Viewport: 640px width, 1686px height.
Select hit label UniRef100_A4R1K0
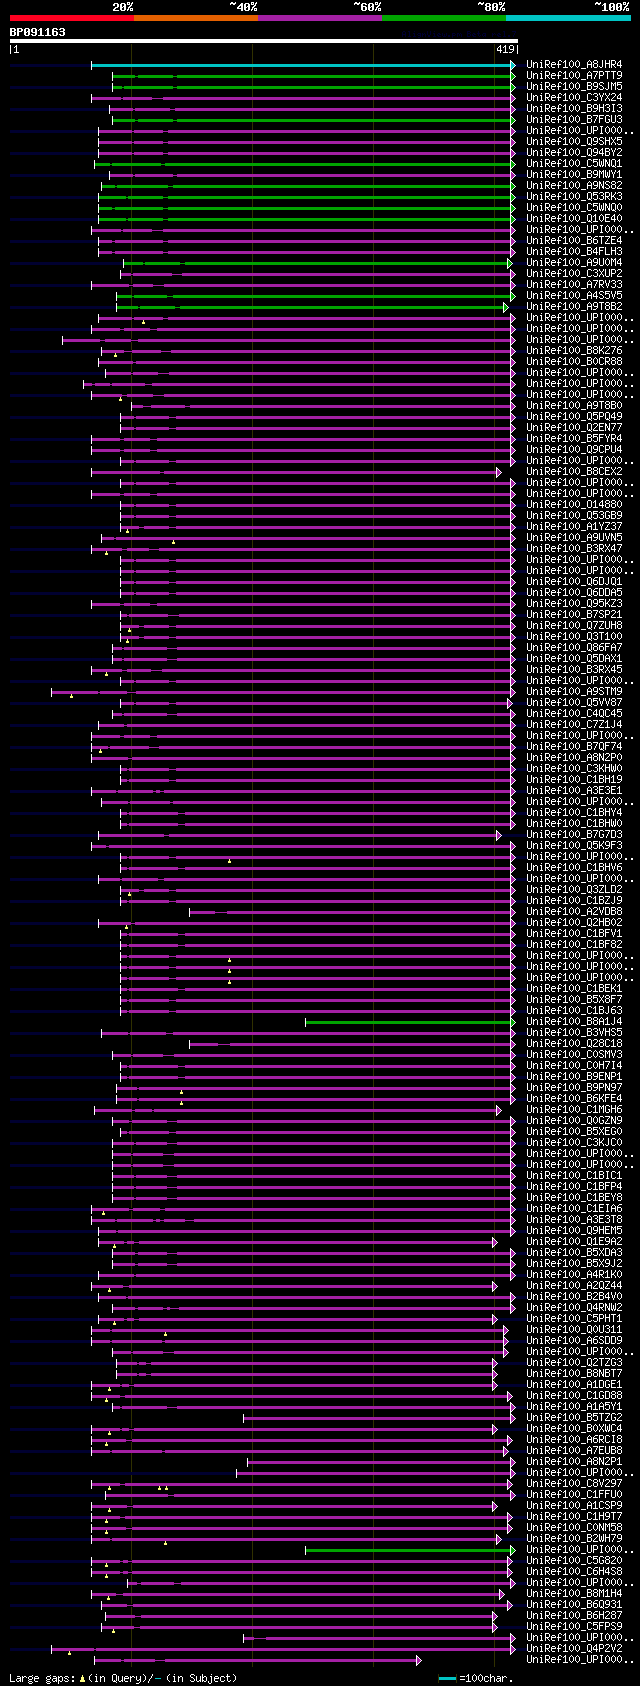574,1275
